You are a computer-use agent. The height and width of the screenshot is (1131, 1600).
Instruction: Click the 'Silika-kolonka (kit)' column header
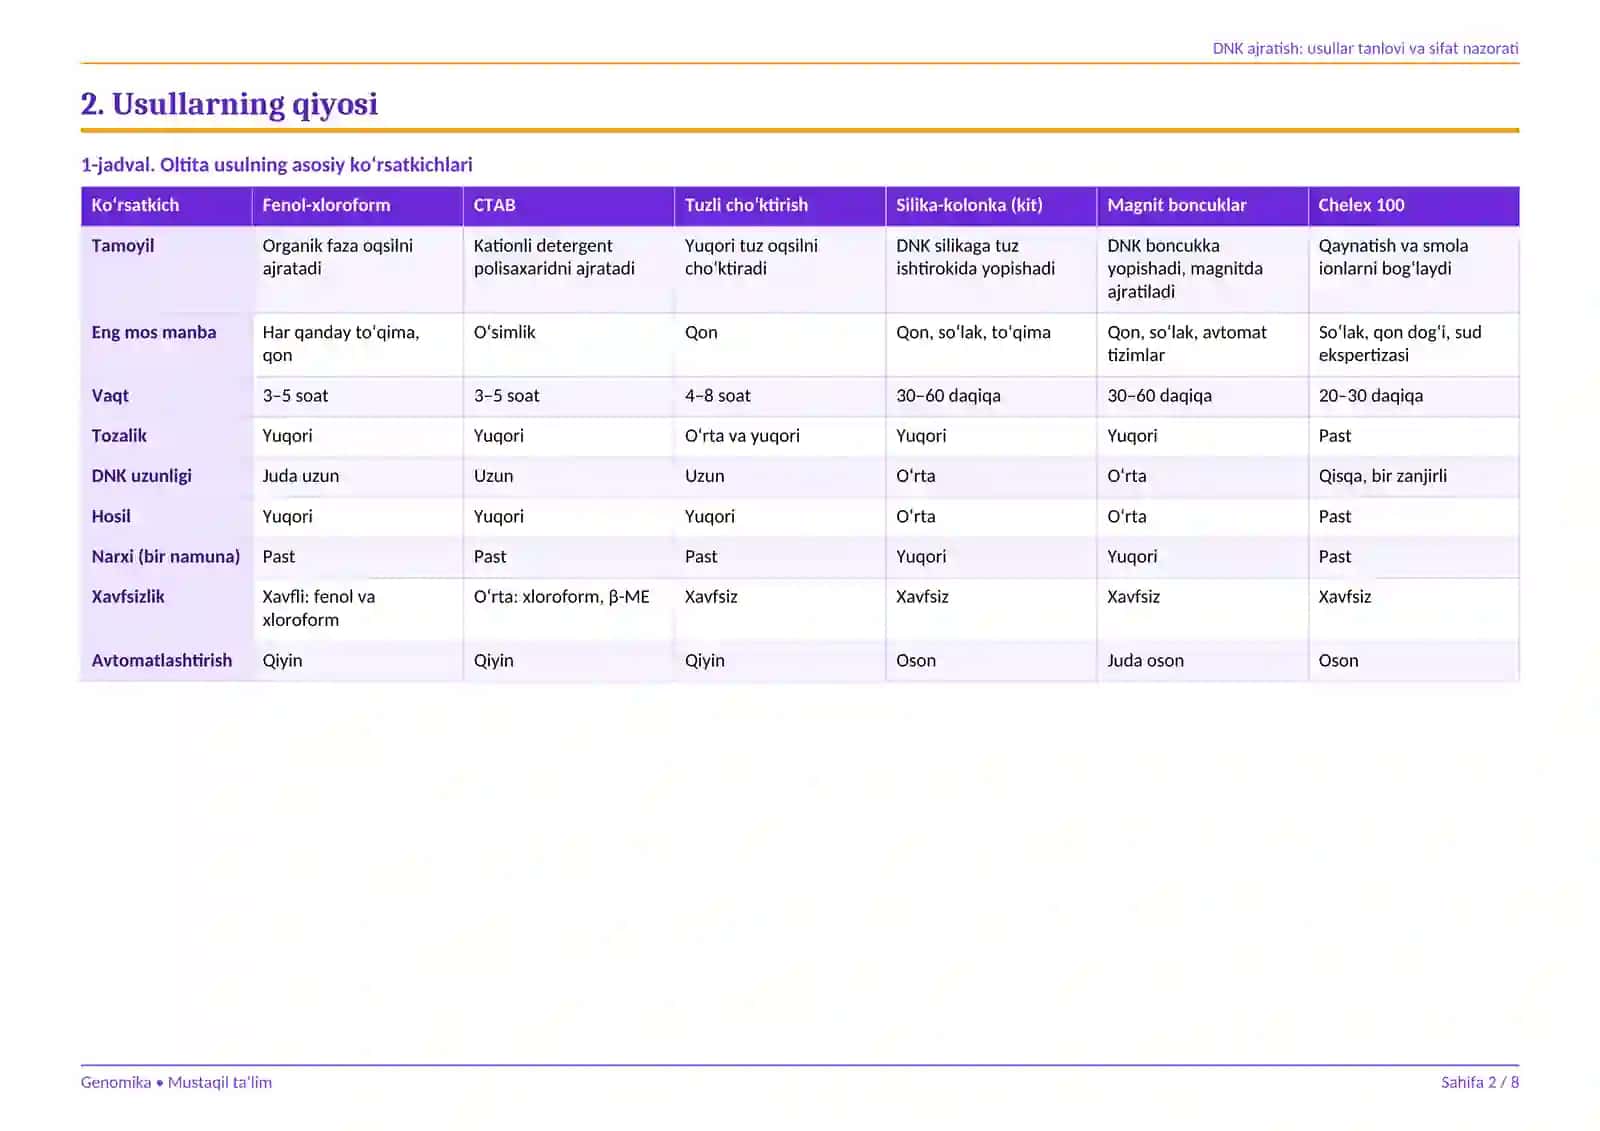click(x=969, y=205)
